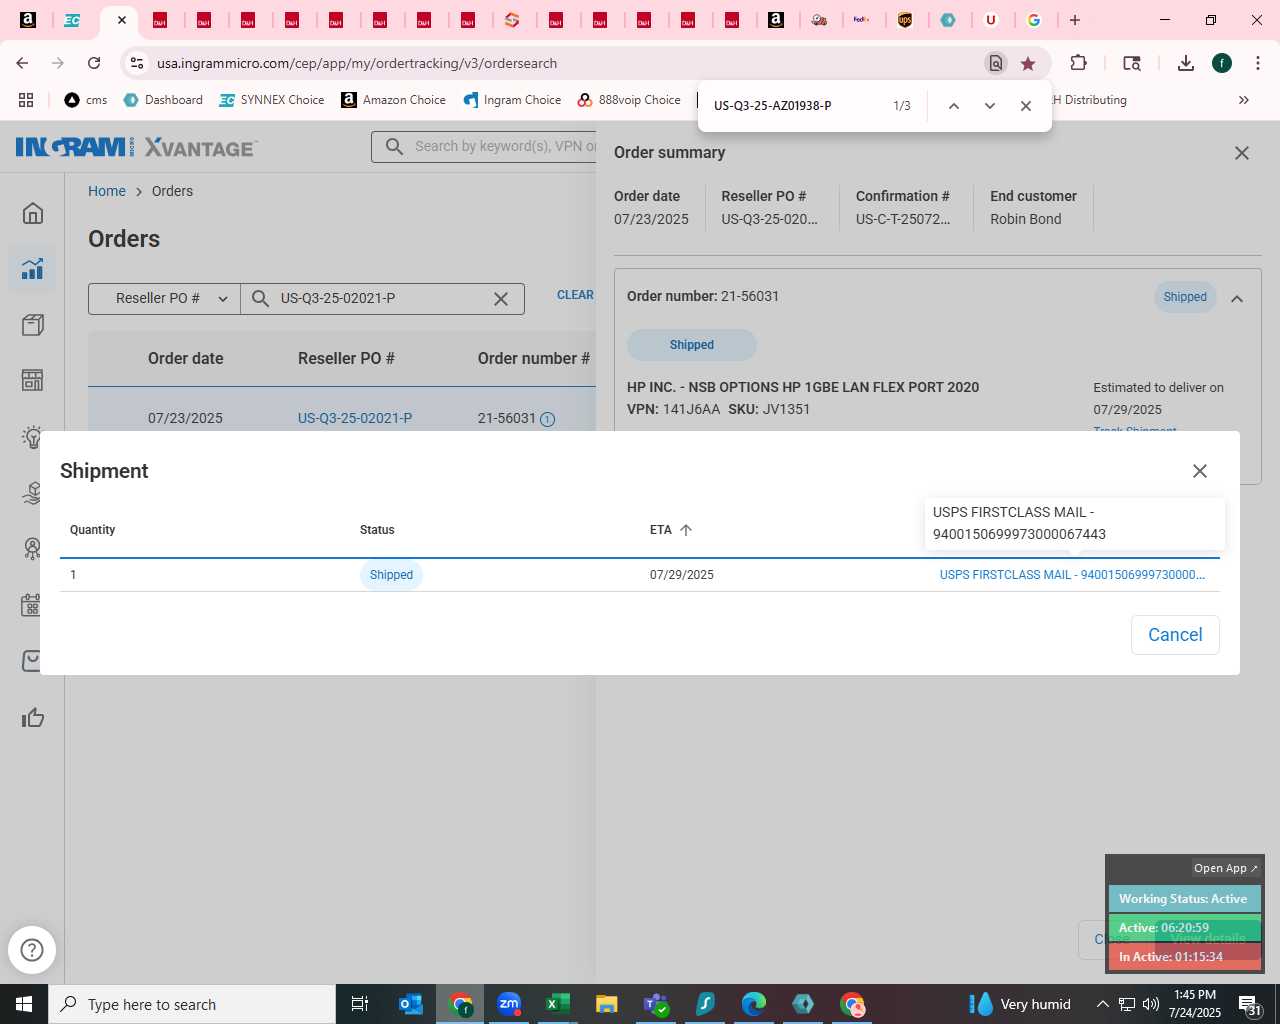Open Zoom from the taskbar
The height and width of the screenshot is (1024, 1280).
pyautogui.click(x=509, y=1004)
